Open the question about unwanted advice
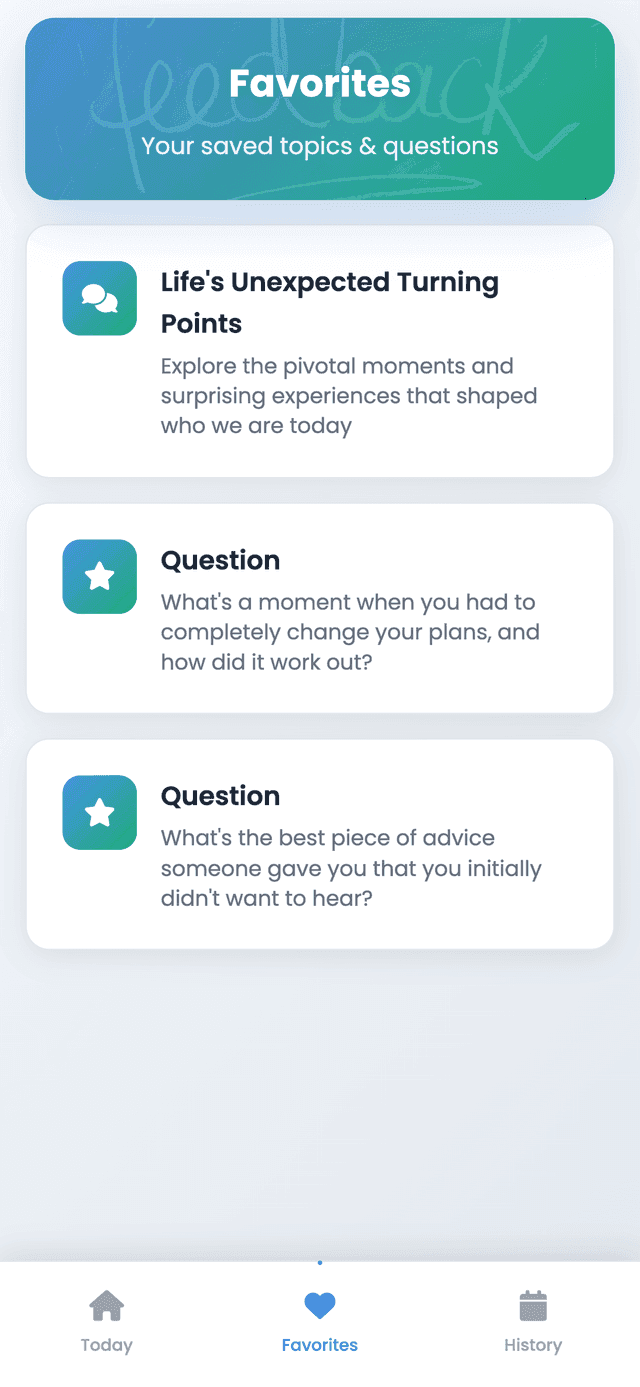Viewport: 640px width, 1387px height. 320,844
